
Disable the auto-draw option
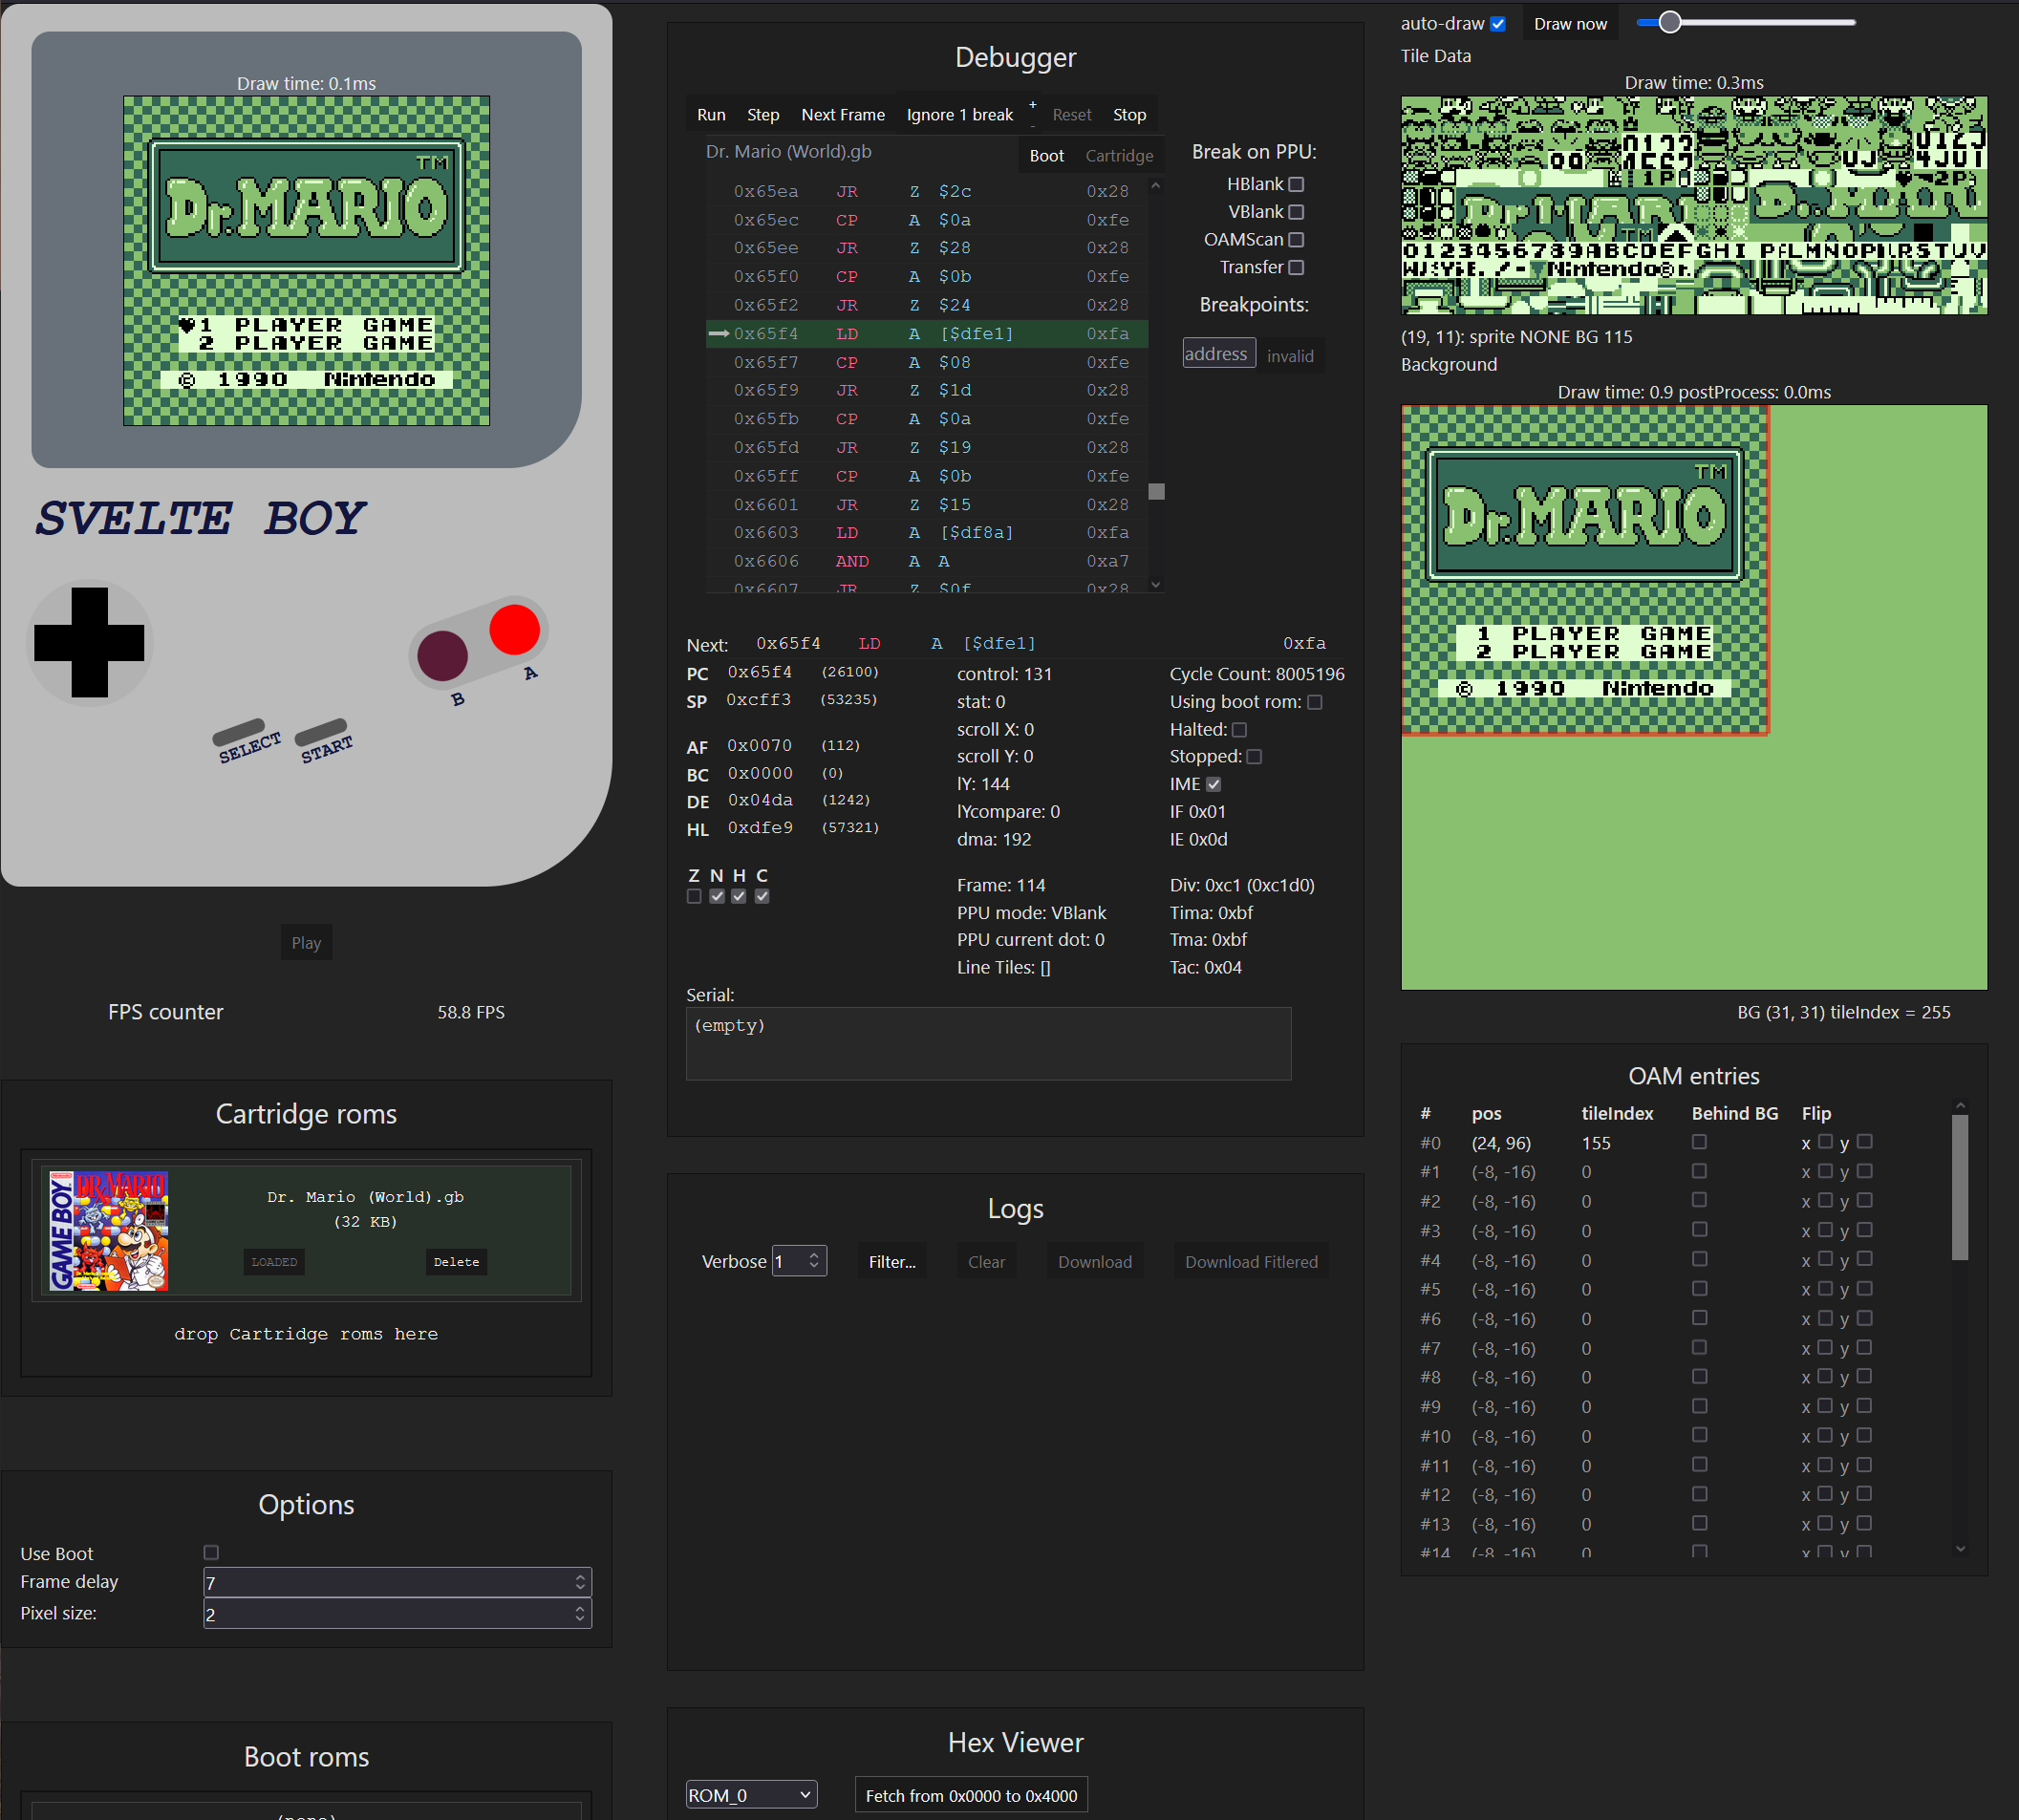point(1498,22)
